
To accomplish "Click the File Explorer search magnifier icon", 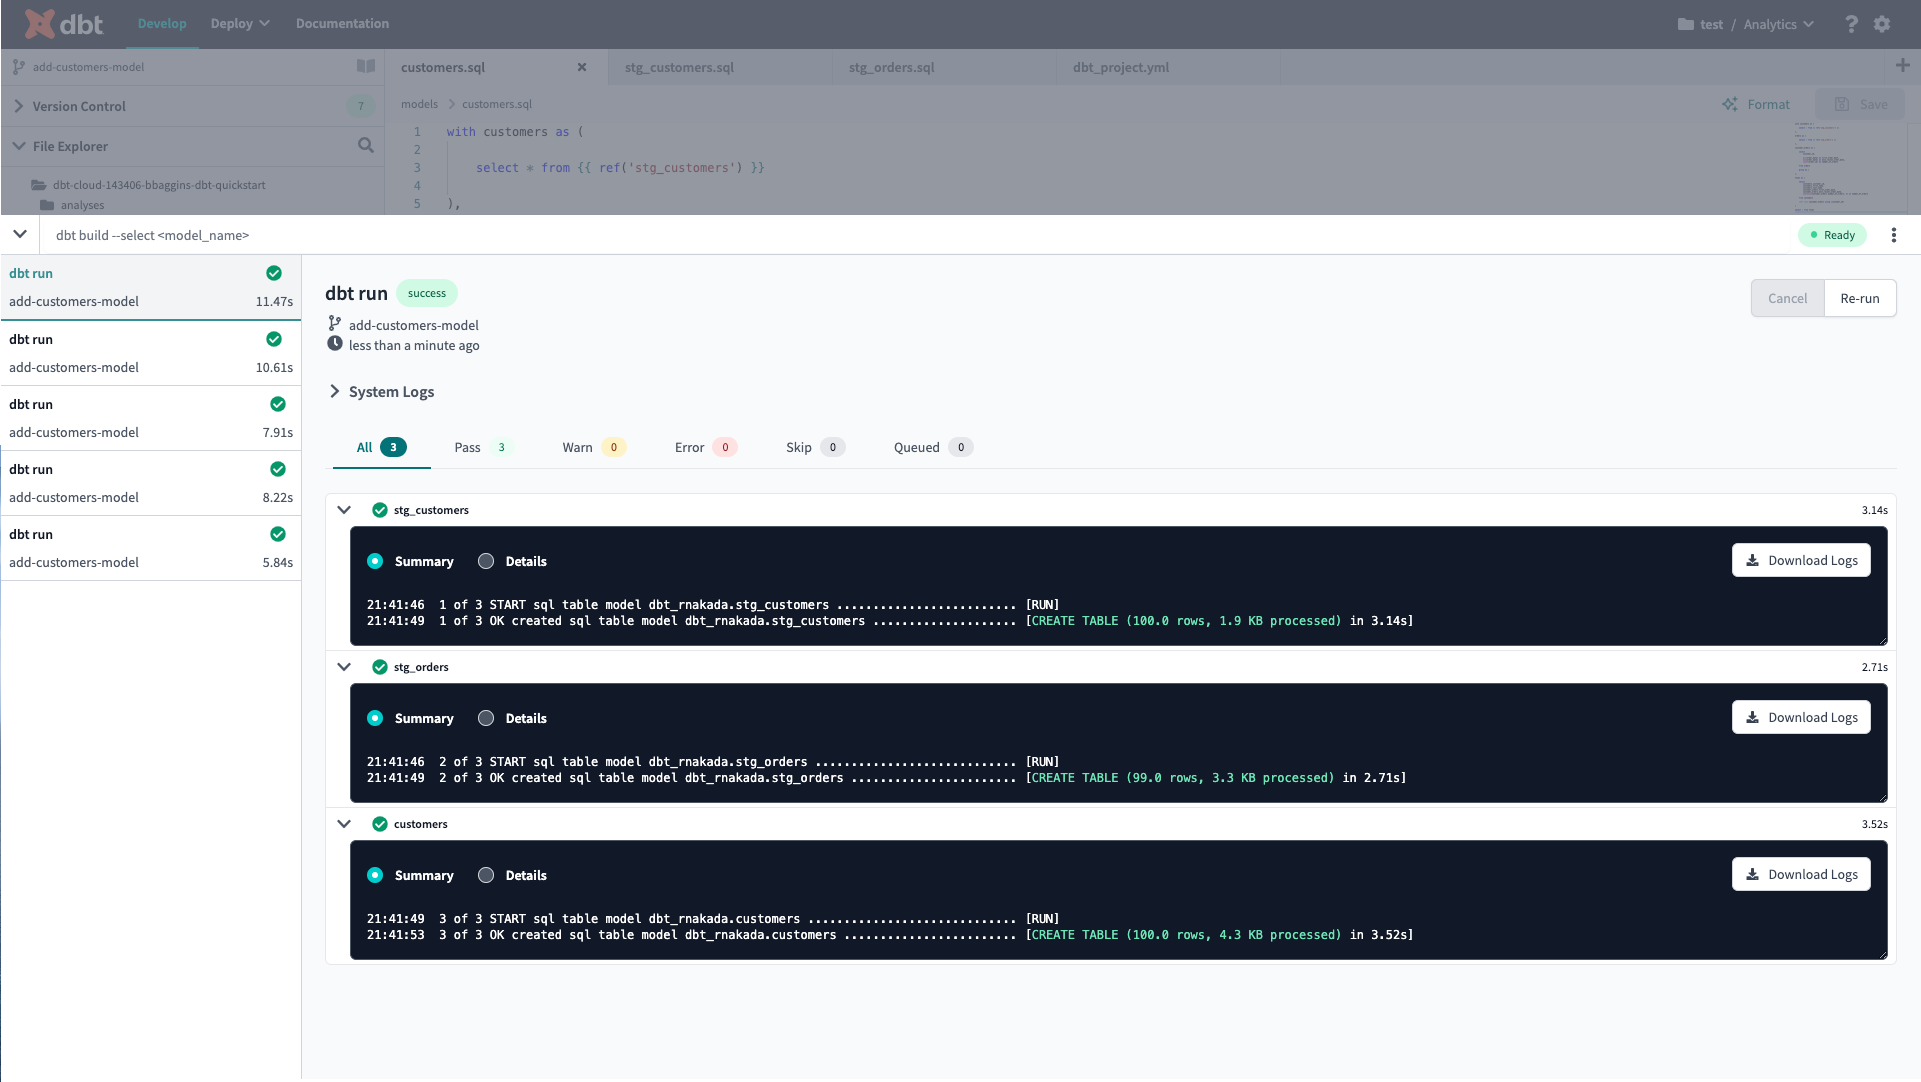I will (x=366, y=145).
